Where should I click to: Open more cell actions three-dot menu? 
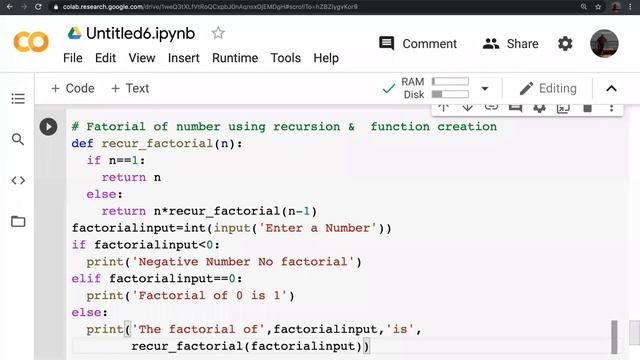611,108
